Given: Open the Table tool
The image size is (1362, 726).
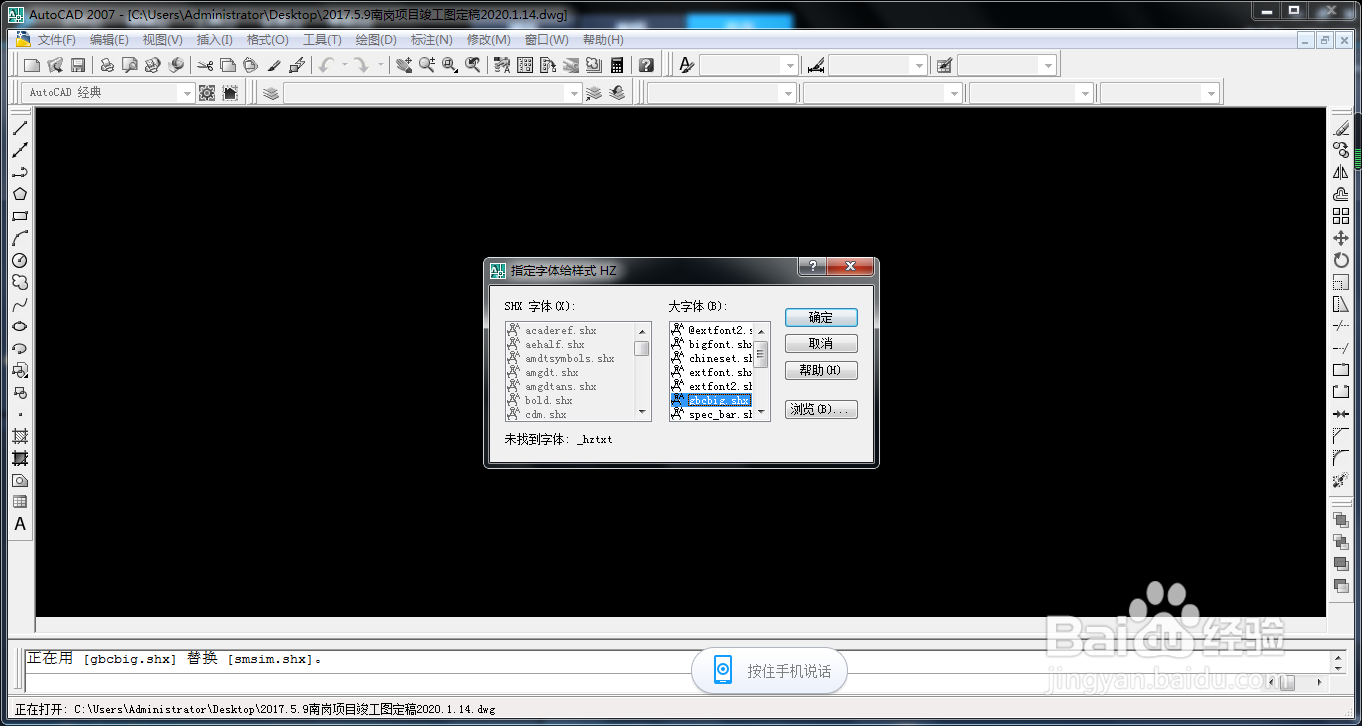Looking at the screenshot, I should pos(20,502).
